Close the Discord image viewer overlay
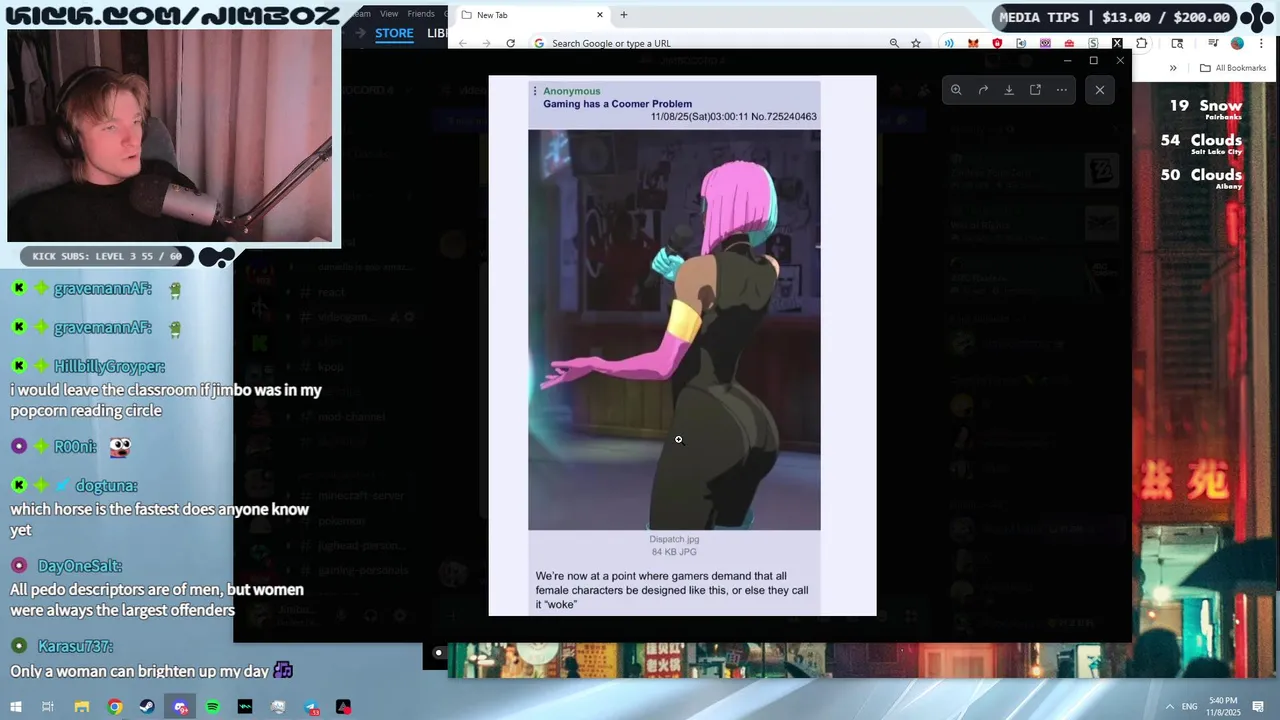Viewport: 1280px width, 720px height. (1100, 90)
